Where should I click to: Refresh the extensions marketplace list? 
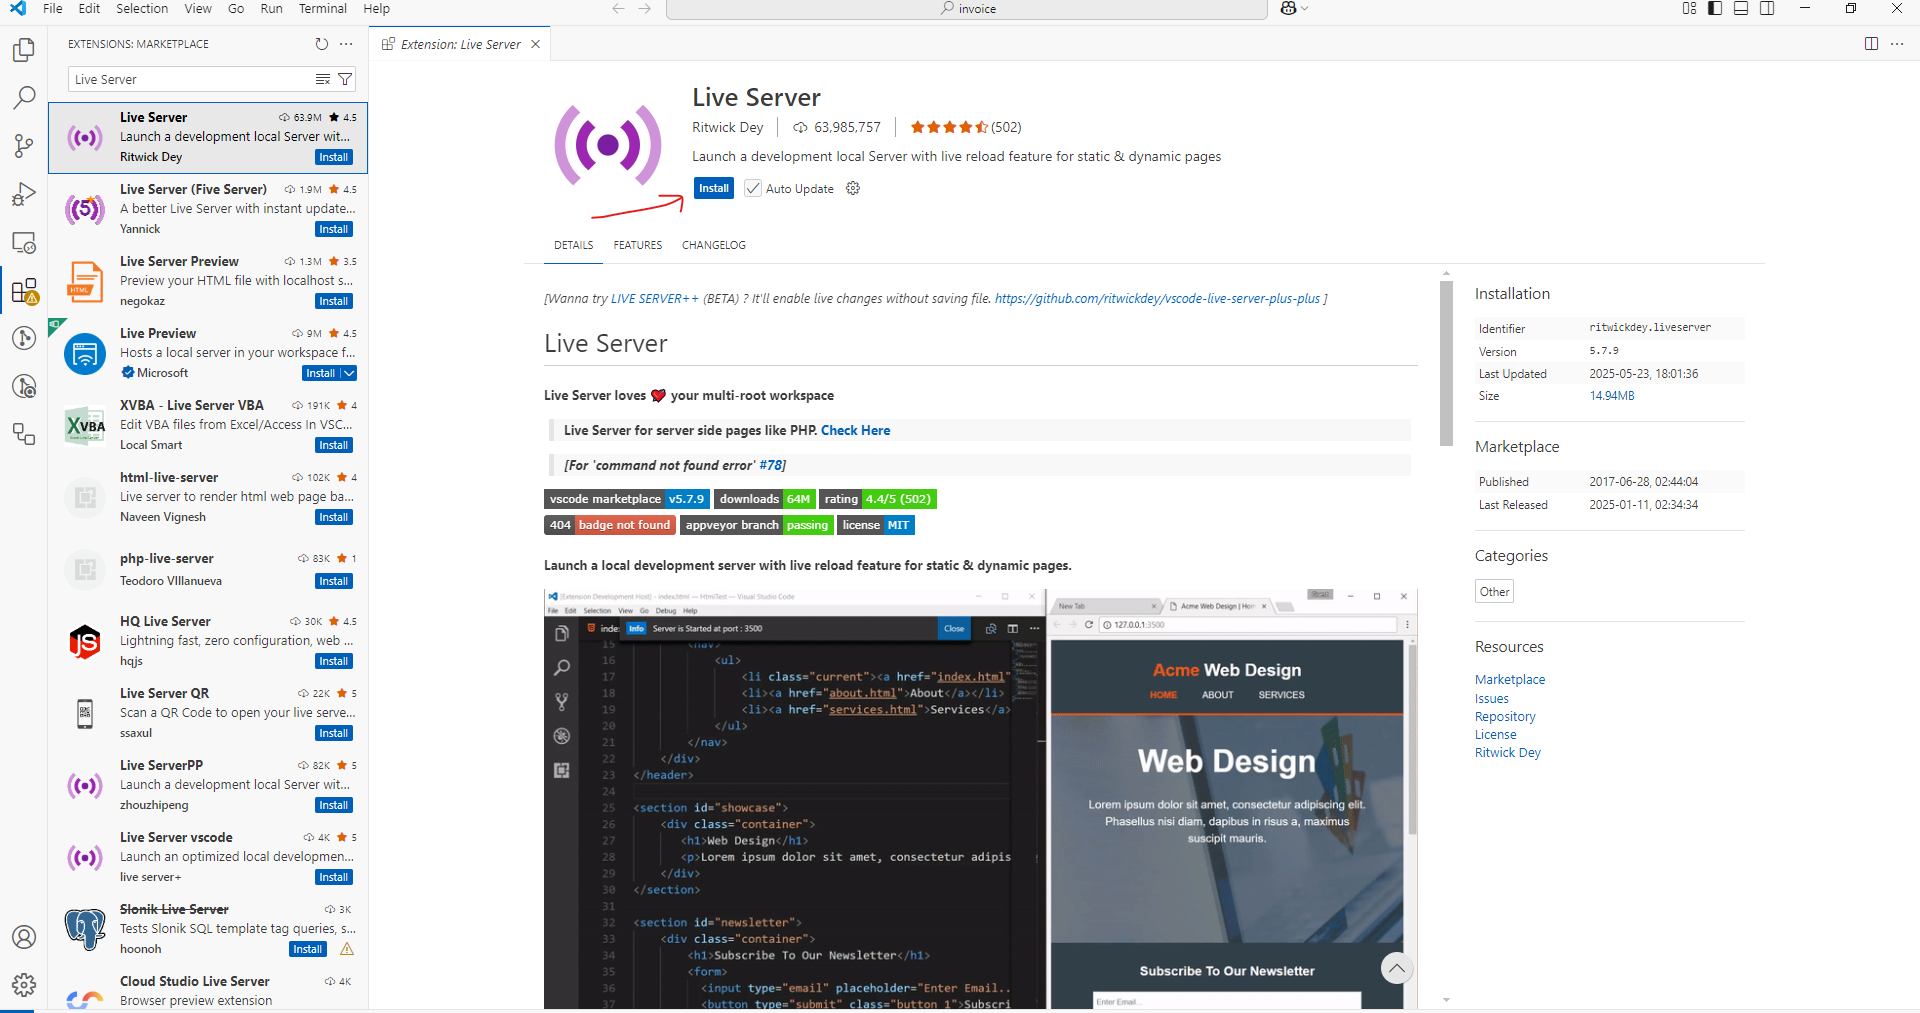321,44
